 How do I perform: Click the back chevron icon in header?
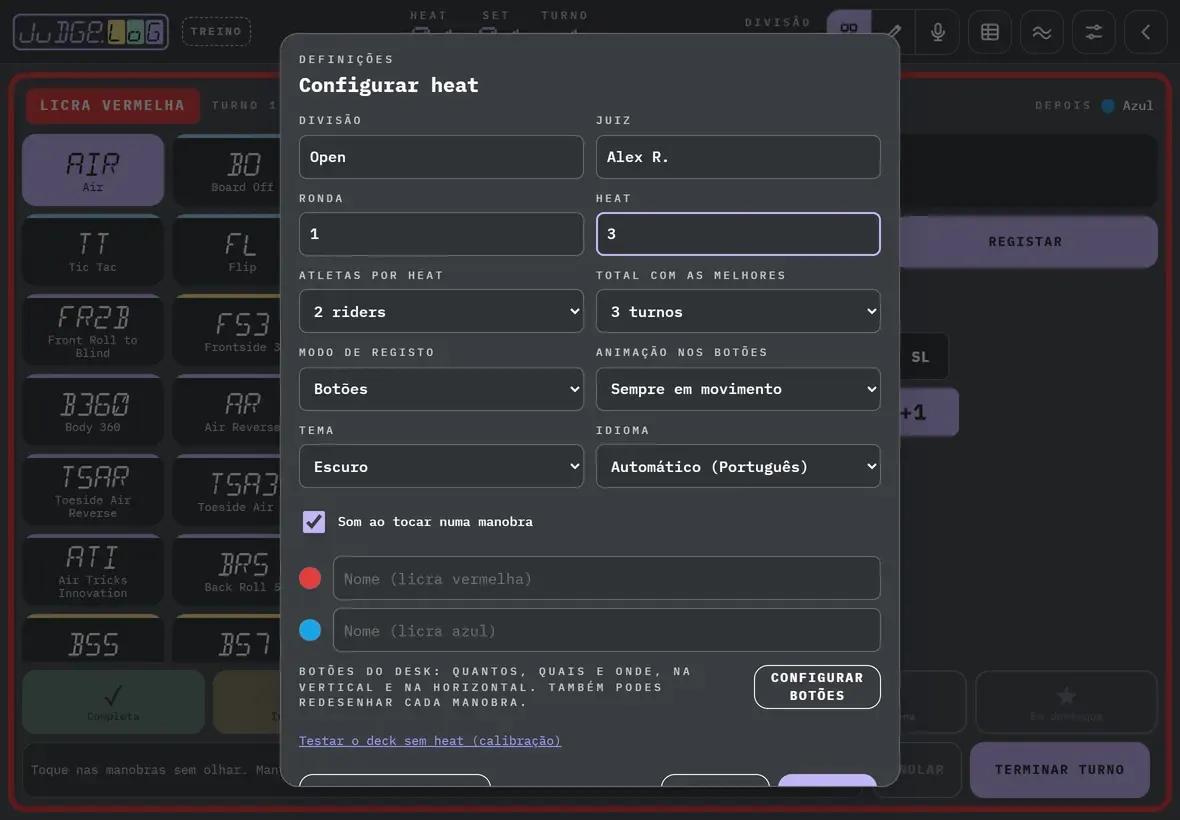pyautogui.click(x=1145, y=32)
